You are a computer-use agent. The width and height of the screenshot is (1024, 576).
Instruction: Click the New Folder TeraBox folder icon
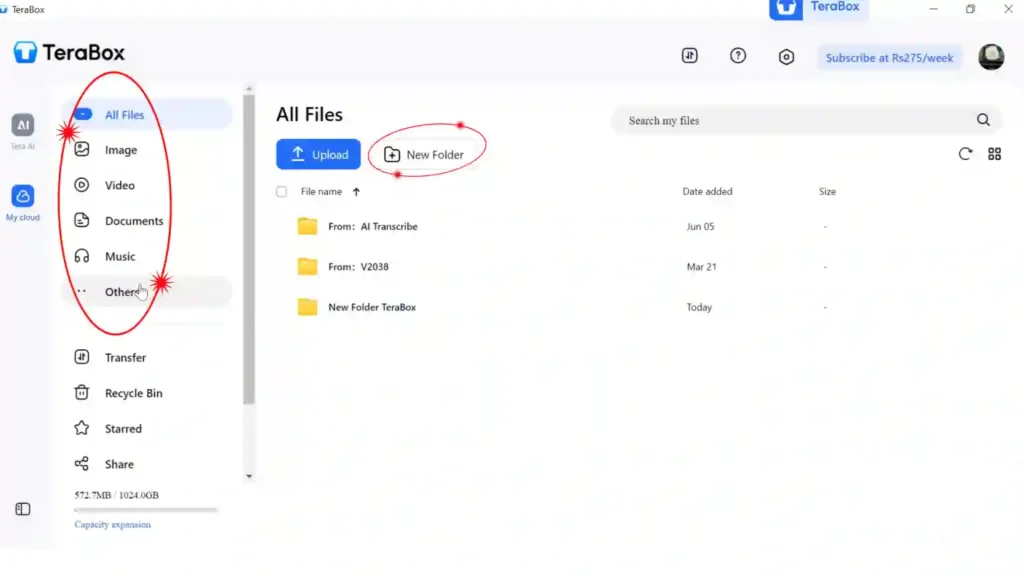click(x=307, y=307)
